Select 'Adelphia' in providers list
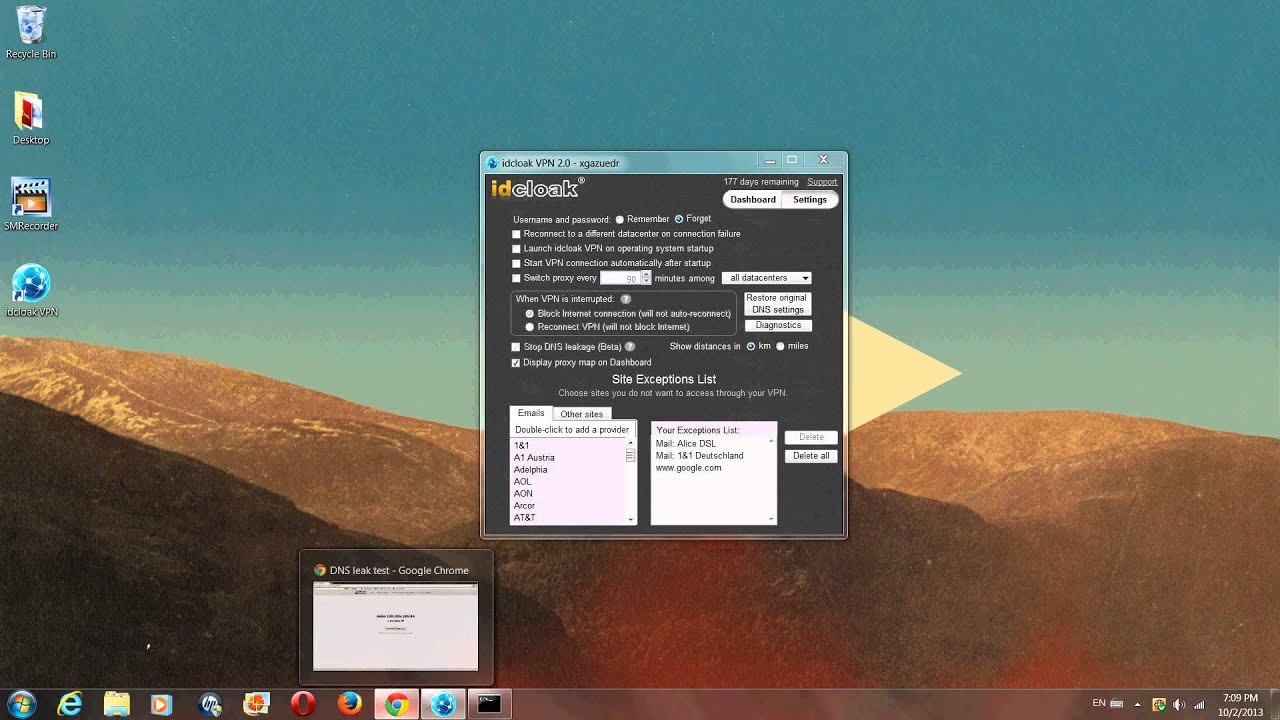Screen dimensions: 1280x720 tap(530, 470)
